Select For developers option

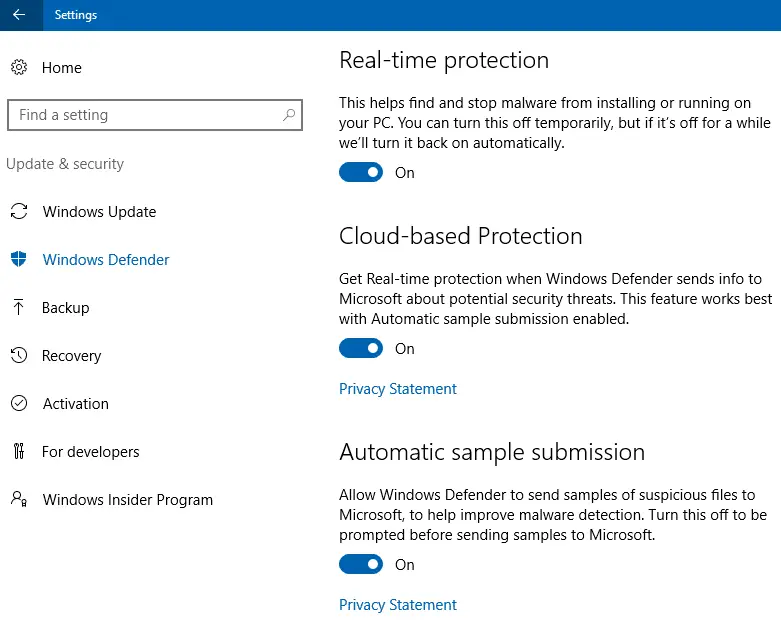point(91,452)
